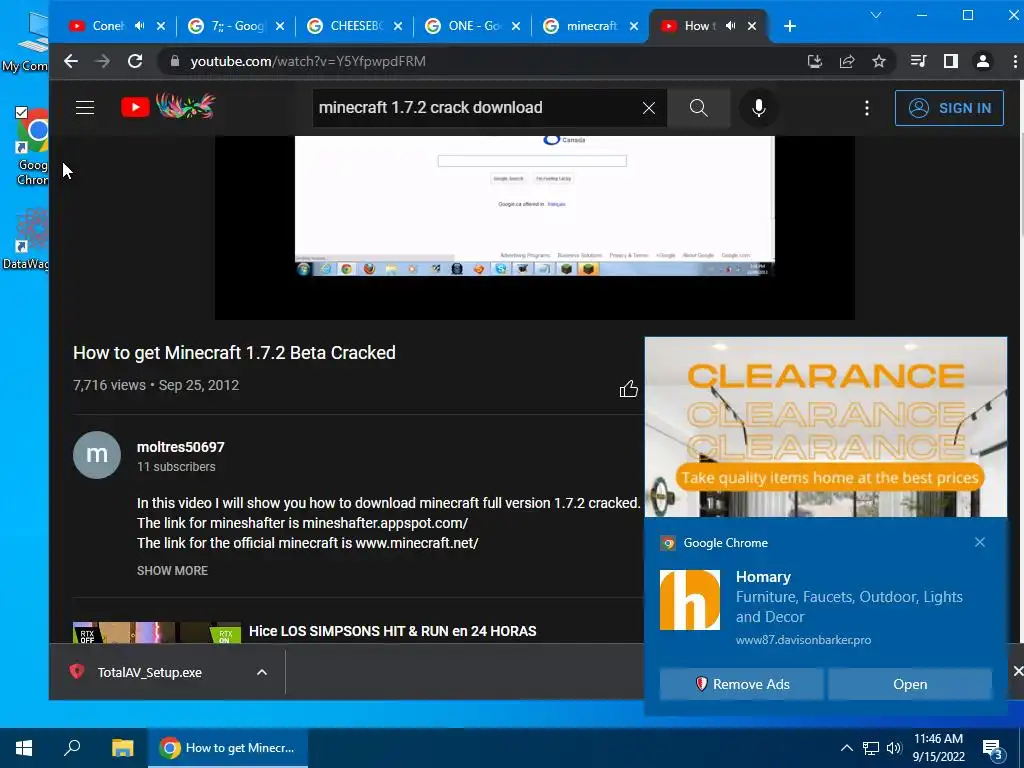Start voice search with microphone
The width and height of the screenshot is (1024, 768).
[758, 108]
